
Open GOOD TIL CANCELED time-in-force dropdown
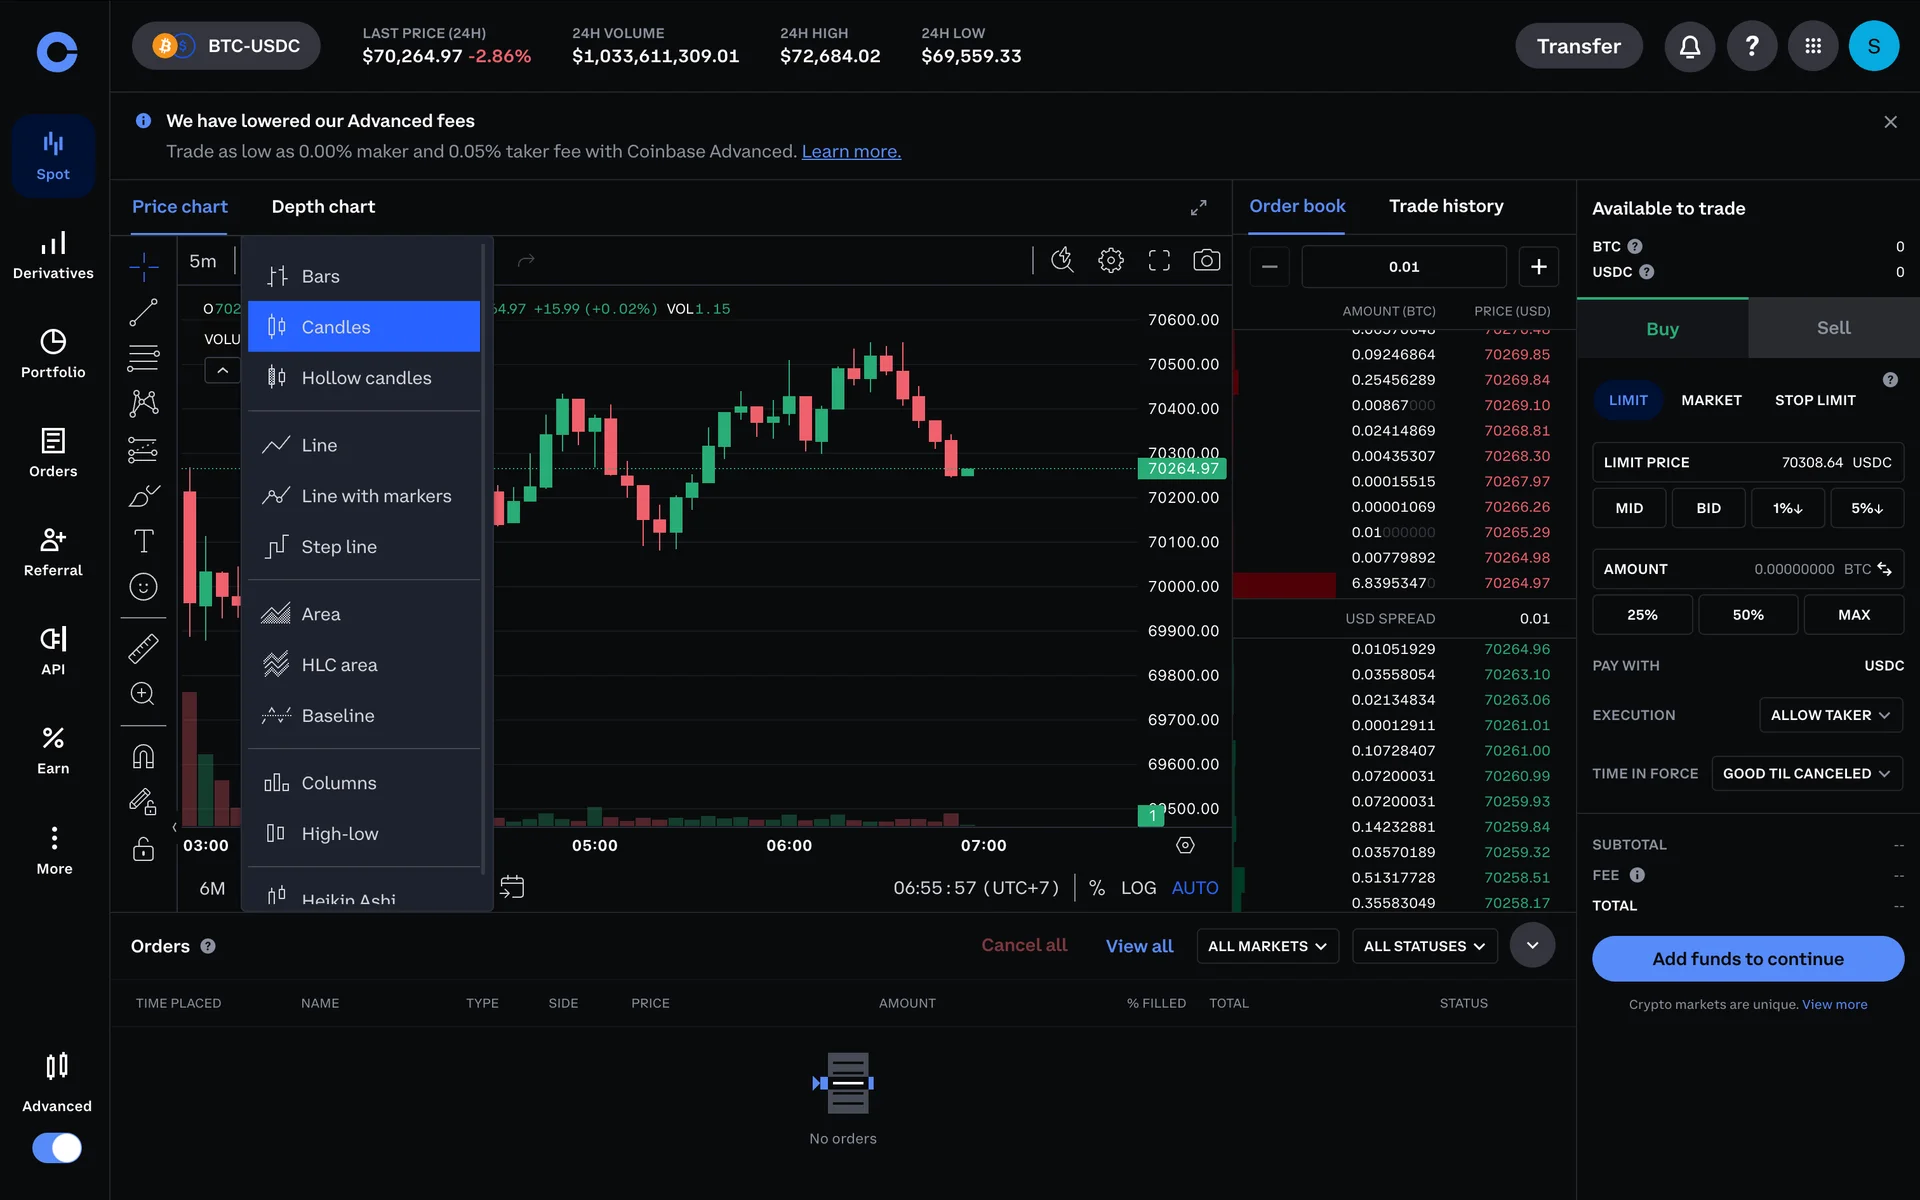(1805, 774)
